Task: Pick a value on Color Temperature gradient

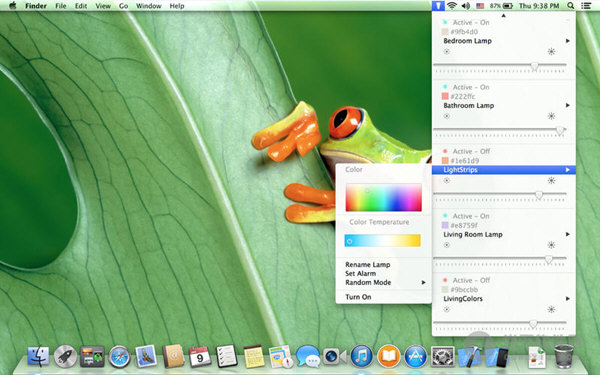Action: (x=383, y=240)
